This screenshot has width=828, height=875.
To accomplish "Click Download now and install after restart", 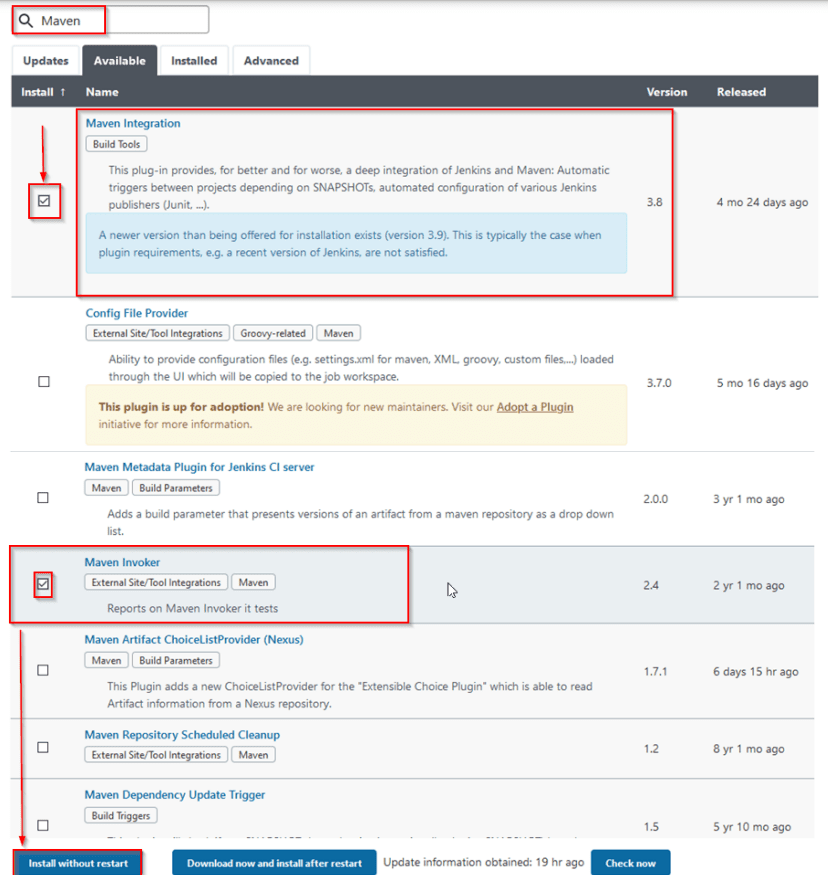I will [274, 863].
